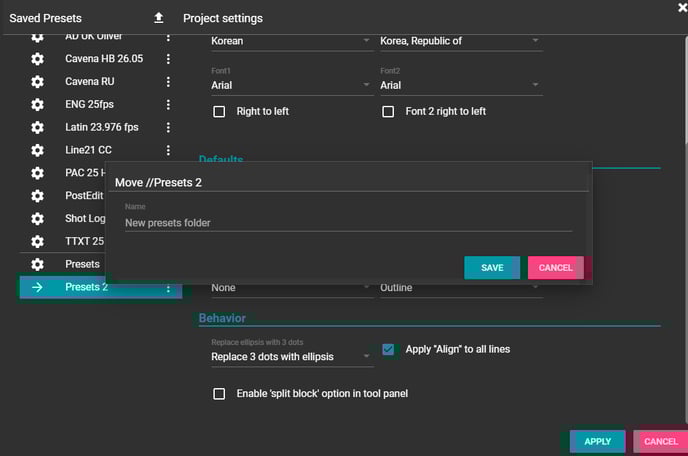
Task: Enable 'split block' option in tool panel
Action: coord(219,394)
